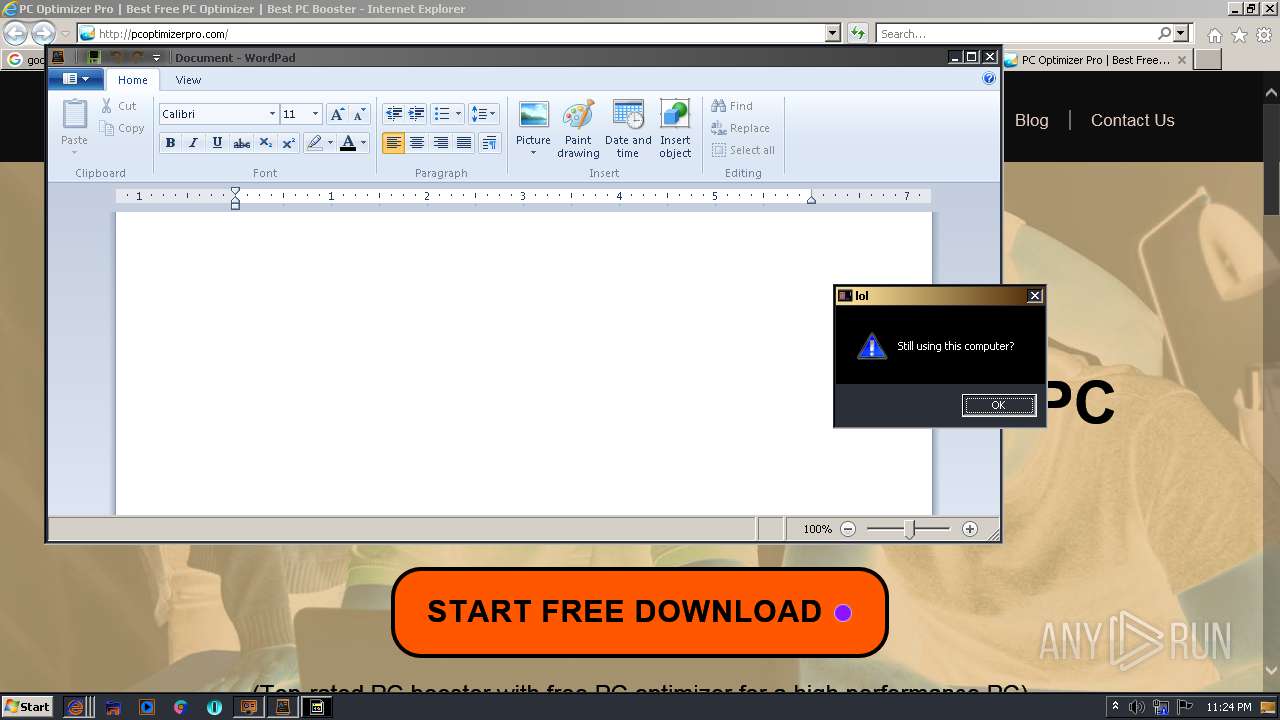The image size is (1280, 720).
Task: Toggle Bold formatting
Action: tap(170, 143)
